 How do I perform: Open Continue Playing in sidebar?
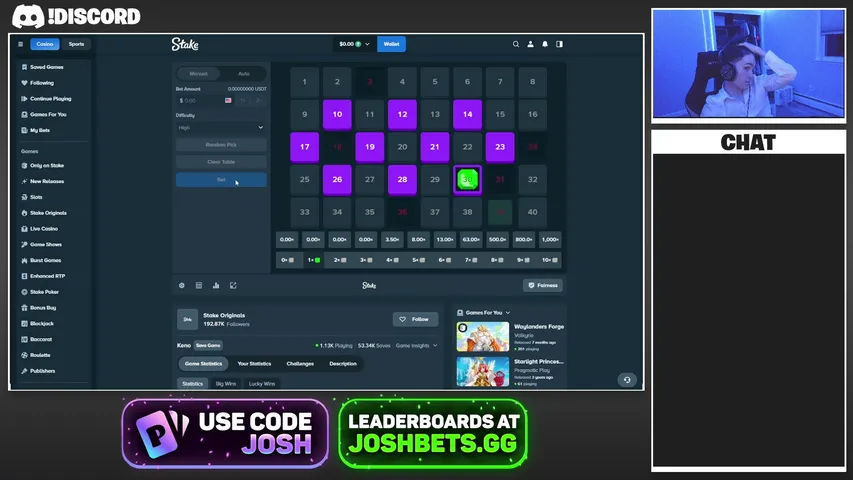click(x=51, y=99)
